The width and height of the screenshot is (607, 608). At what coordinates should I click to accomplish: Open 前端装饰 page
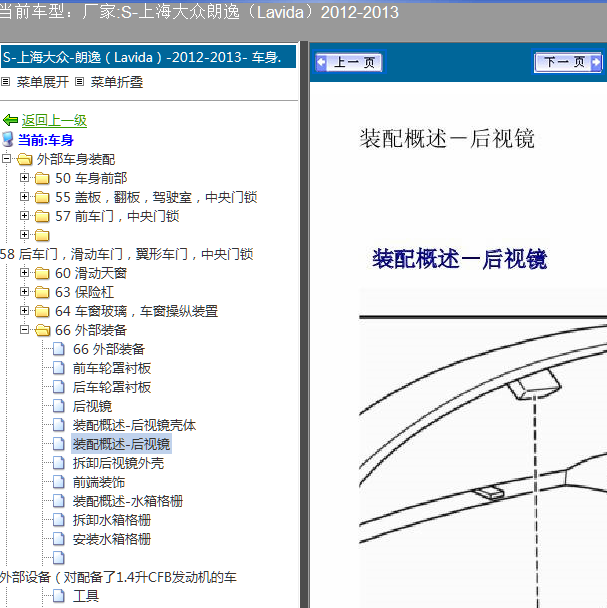99,482
